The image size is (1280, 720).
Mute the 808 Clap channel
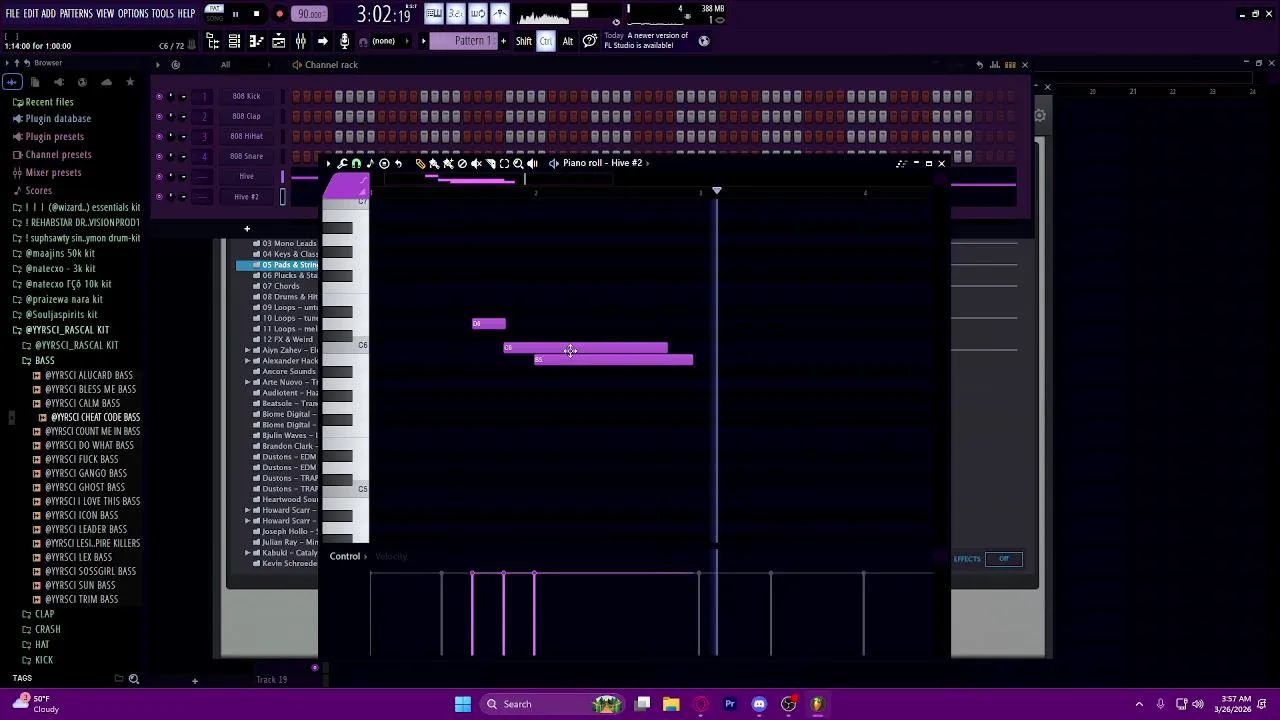[159, 116]
